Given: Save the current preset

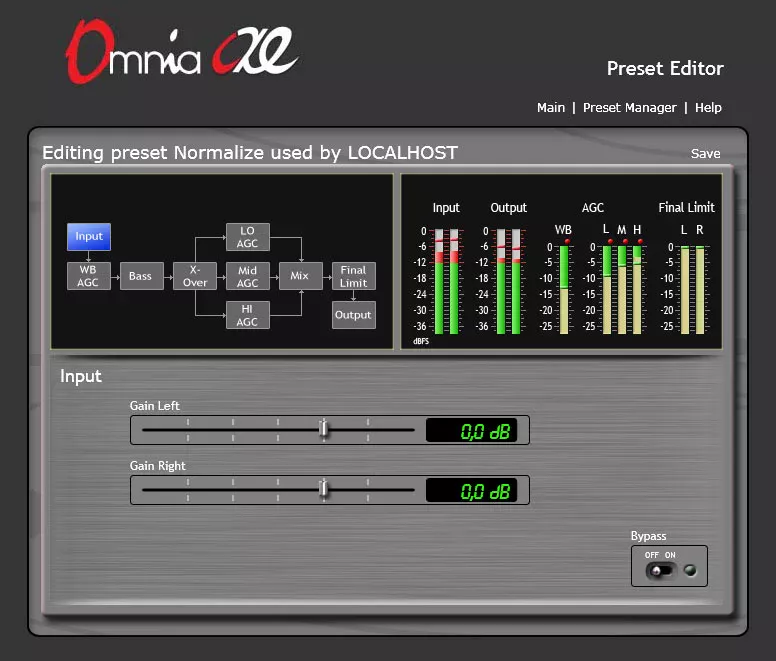Looking at the screenshot, I should point(705,154).
